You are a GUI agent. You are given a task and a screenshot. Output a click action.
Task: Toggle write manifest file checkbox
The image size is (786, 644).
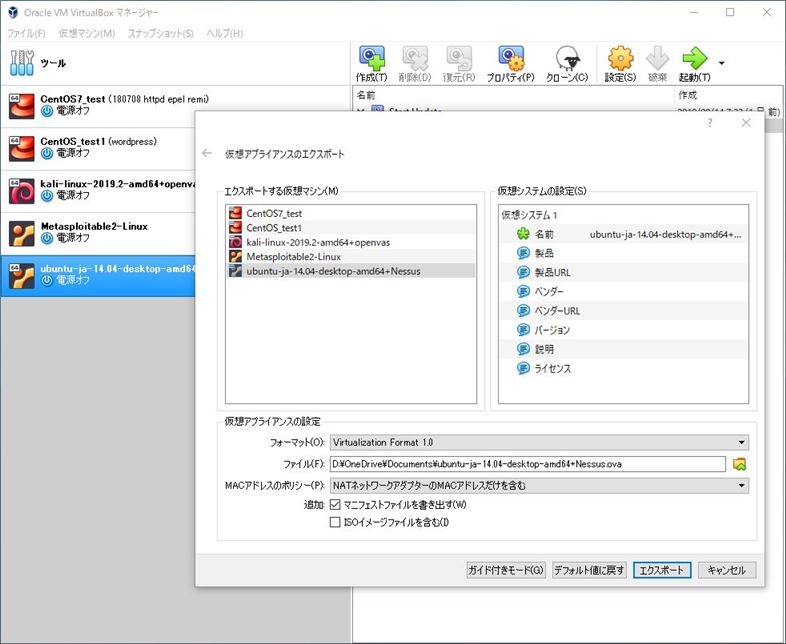335,505
